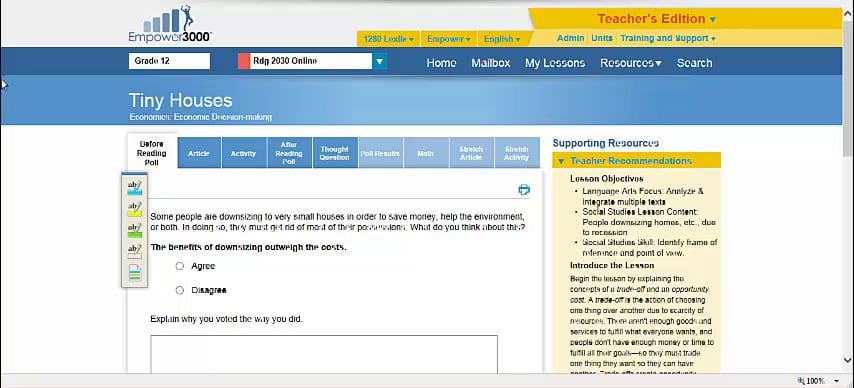Select the yellow highlighter tool

coord(134,209)
